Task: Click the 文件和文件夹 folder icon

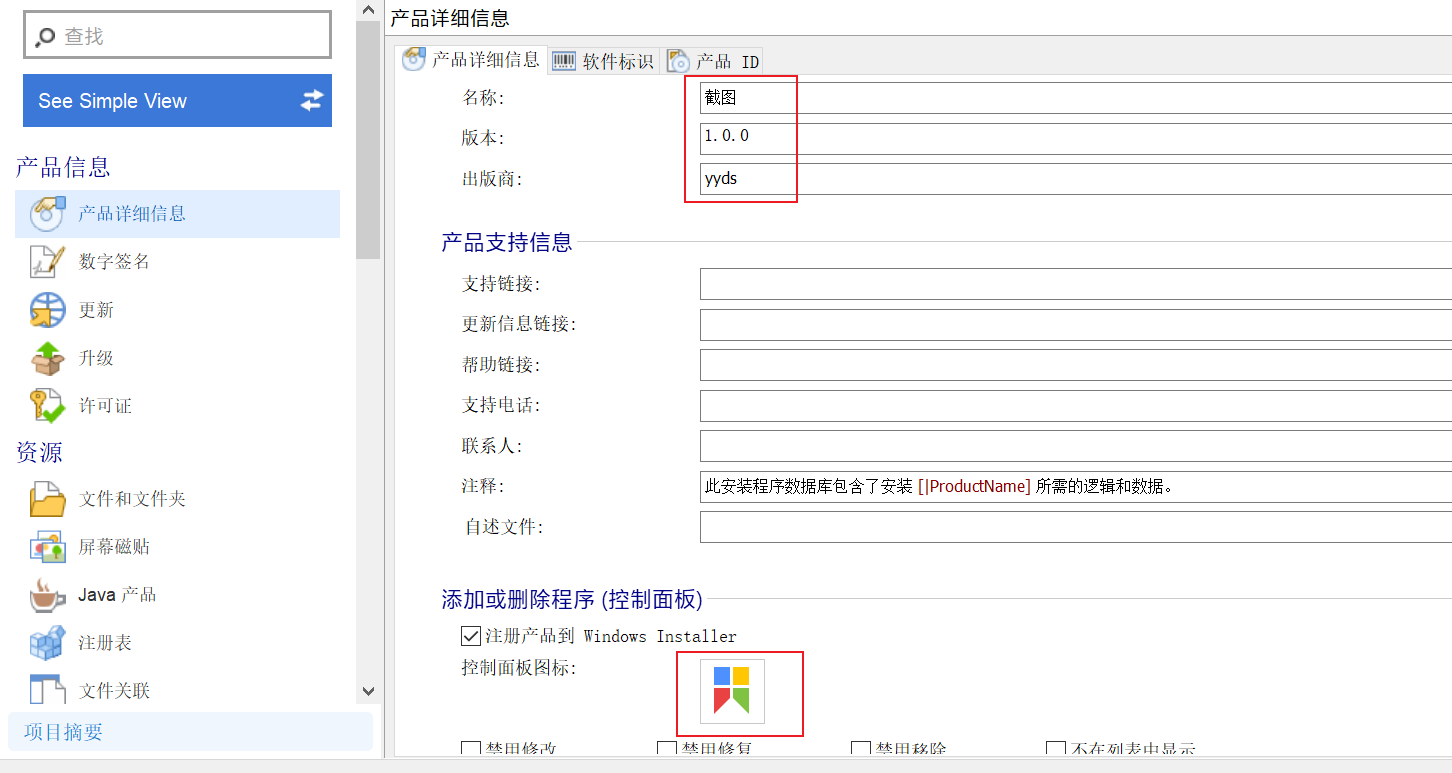Action: (47, 499)
